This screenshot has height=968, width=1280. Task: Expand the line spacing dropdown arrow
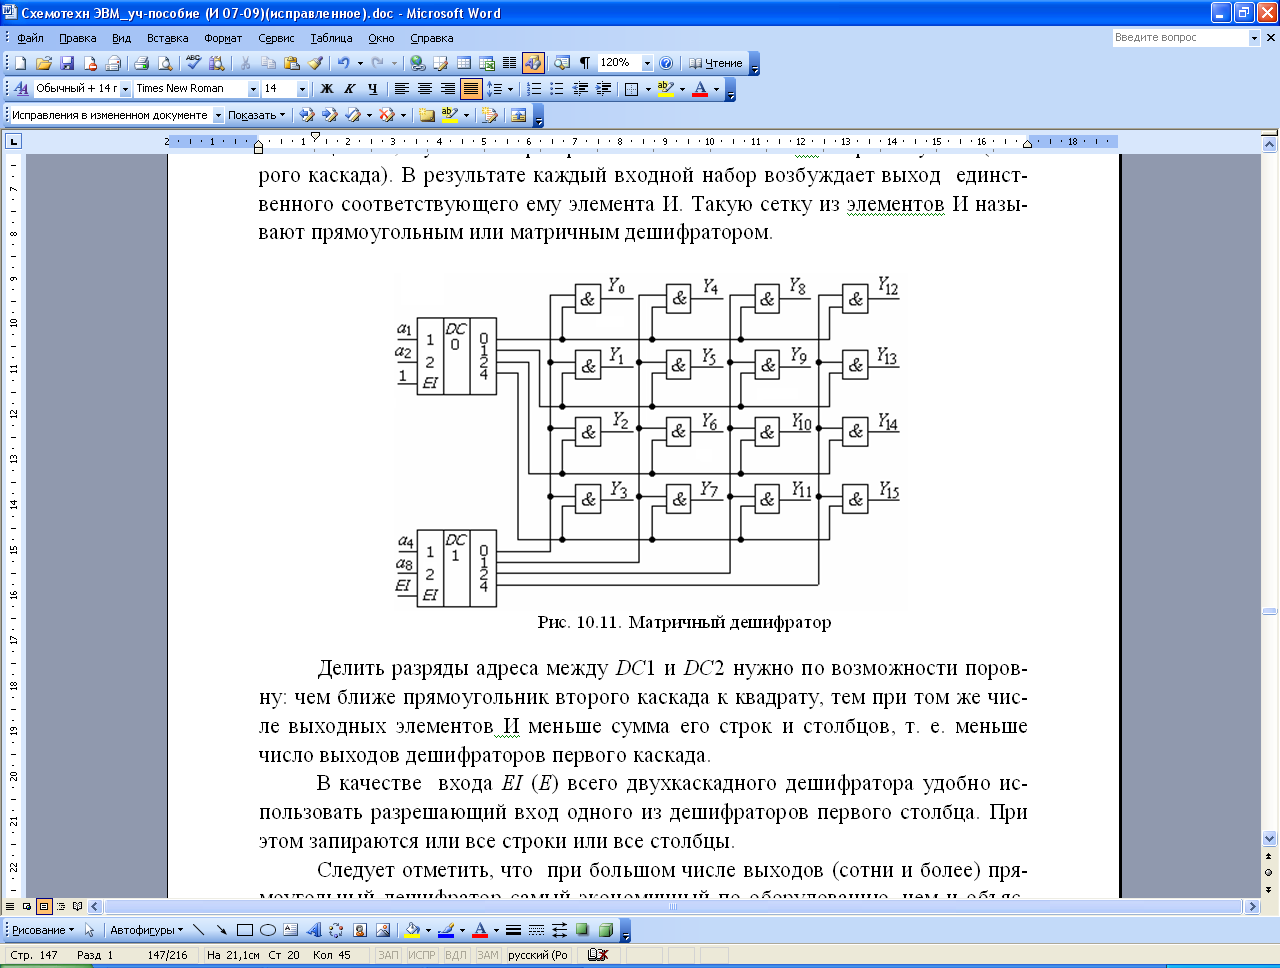click(510, 89)
